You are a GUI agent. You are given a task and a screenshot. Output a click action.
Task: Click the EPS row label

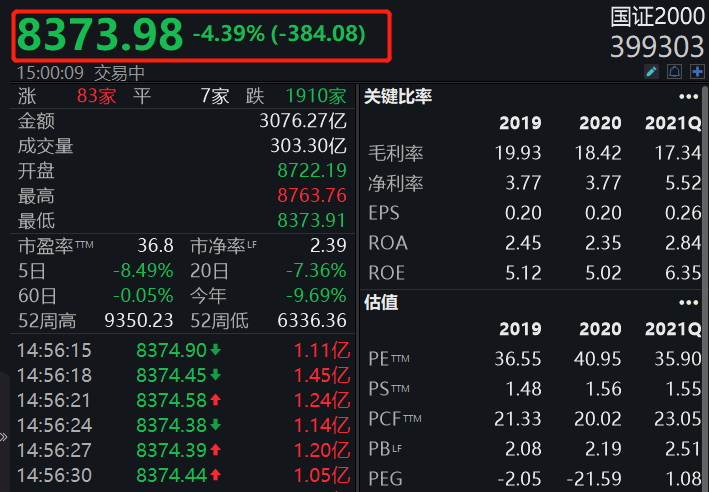[384, 213]
